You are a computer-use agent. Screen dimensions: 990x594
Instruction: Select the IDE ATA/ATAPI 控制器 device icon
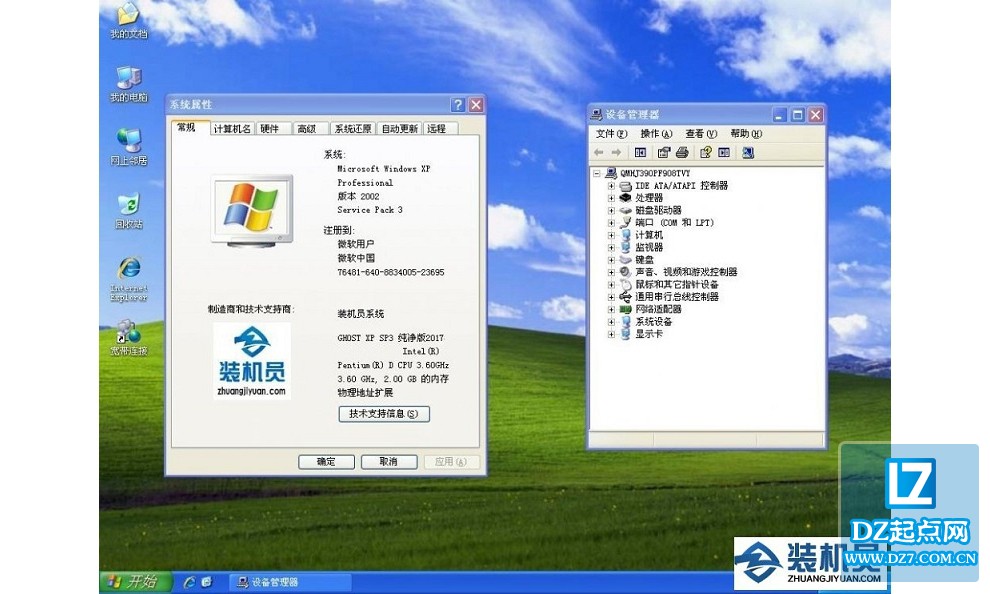pos(626,186)
